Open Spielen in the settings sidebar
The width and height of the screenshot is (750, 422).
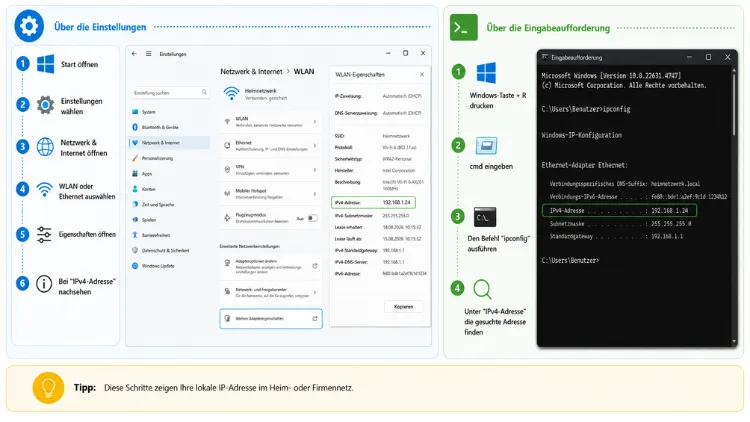coord(170,220)
